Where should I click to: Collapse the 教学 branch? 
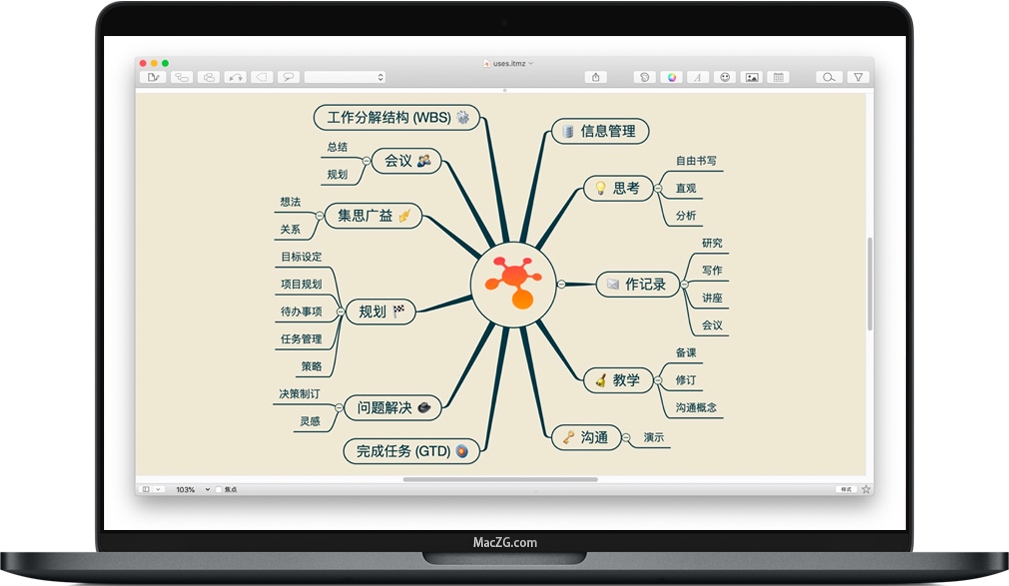pyautogui.click(x=658, y=380)
